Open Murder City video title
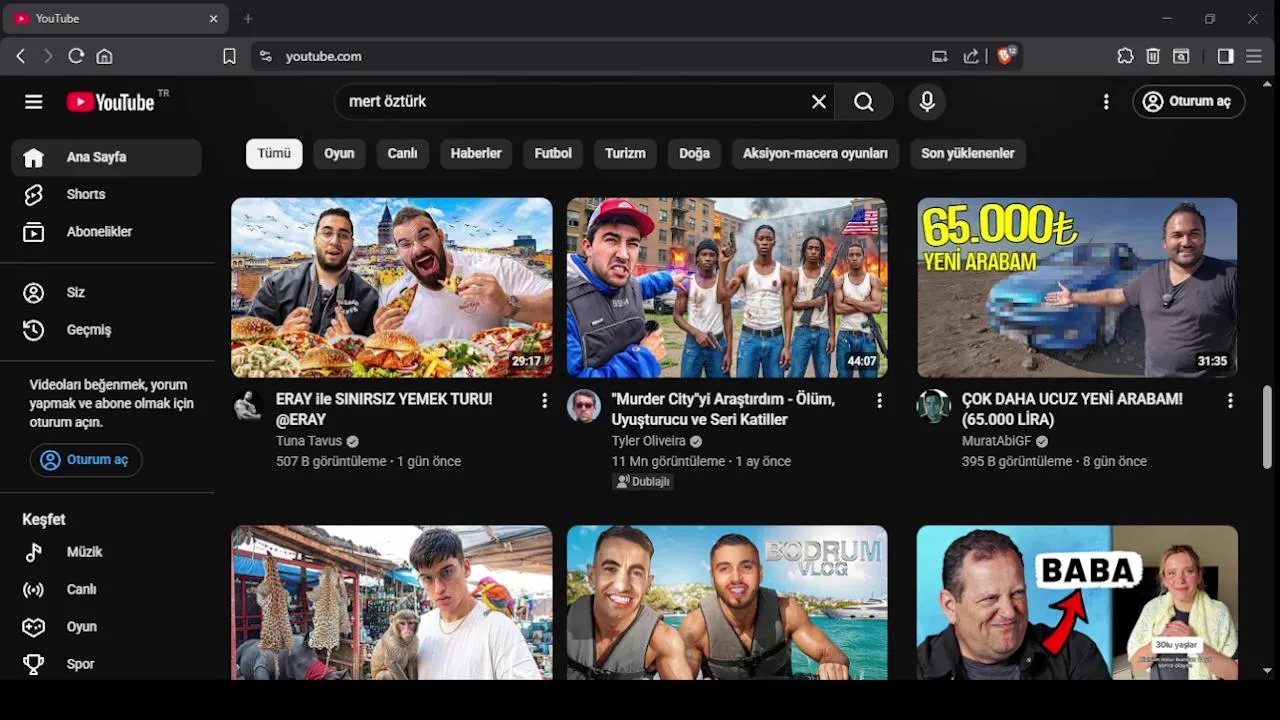 tap(723, 409)
